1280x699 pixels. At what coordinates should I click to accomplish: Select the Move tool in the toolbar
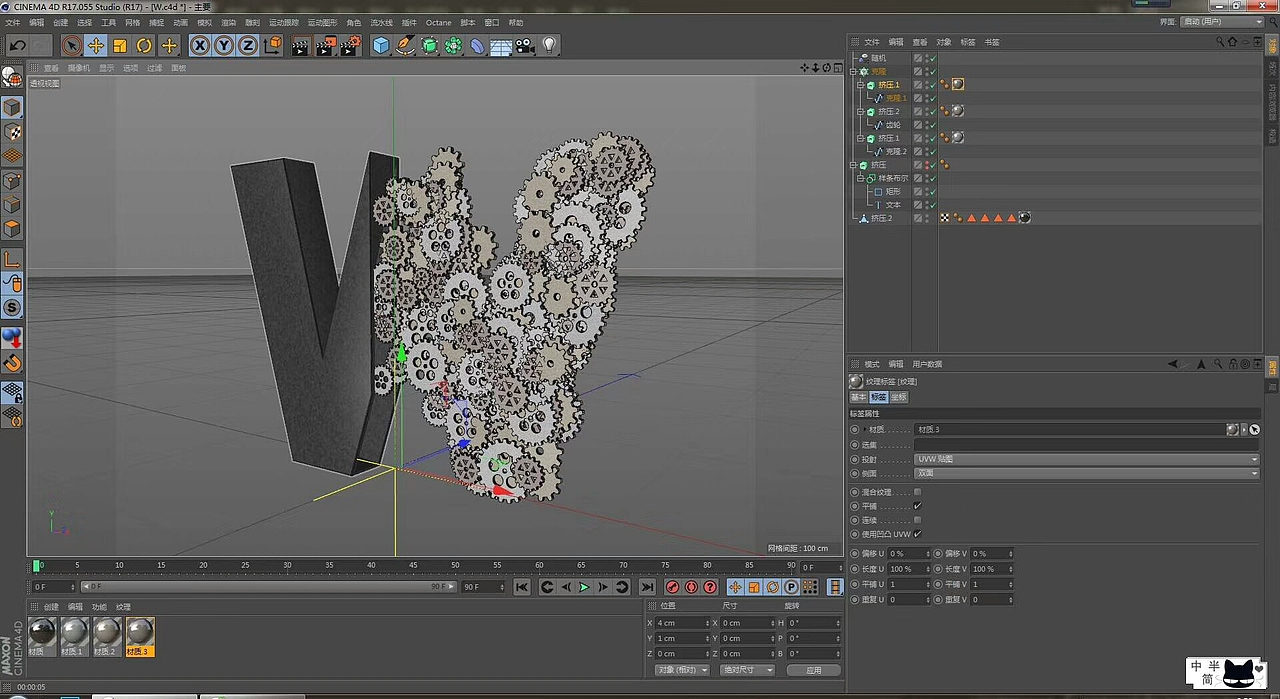click(96, 45)
